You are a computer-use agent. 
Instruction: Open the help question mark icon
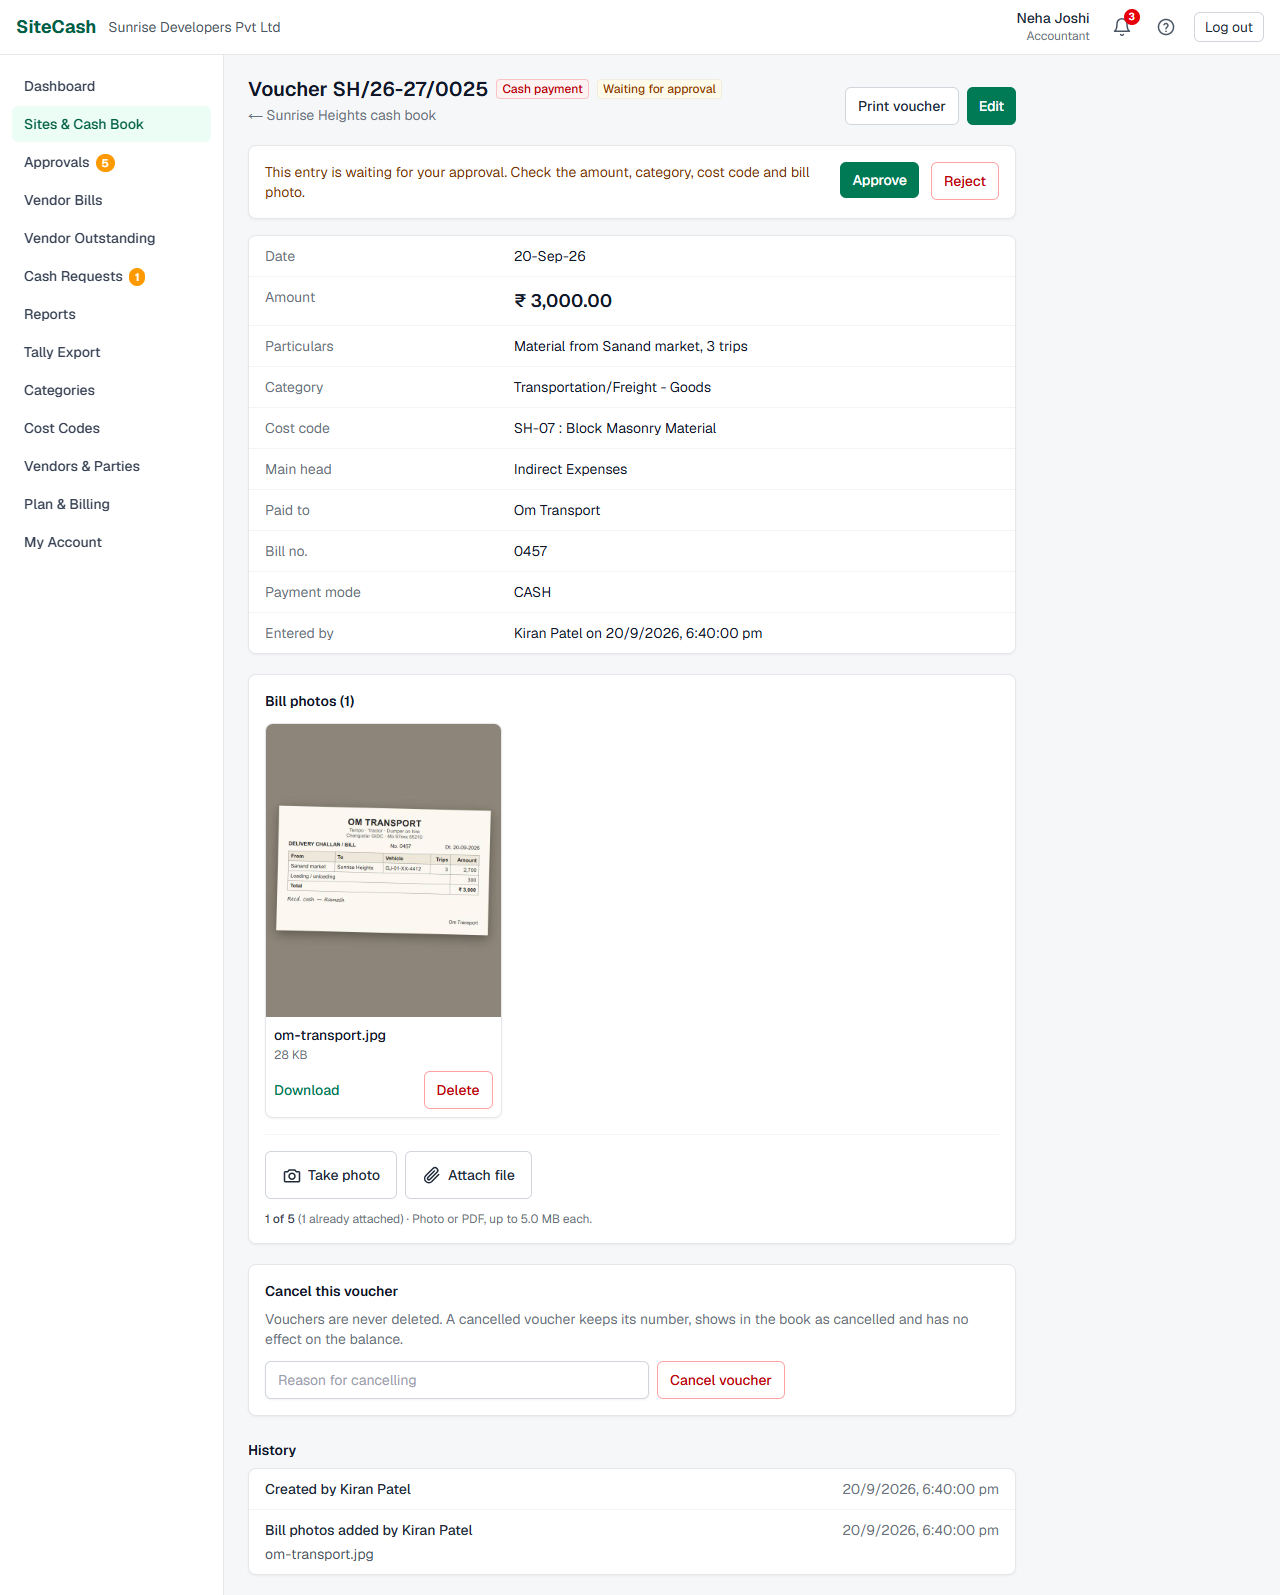1166,27
